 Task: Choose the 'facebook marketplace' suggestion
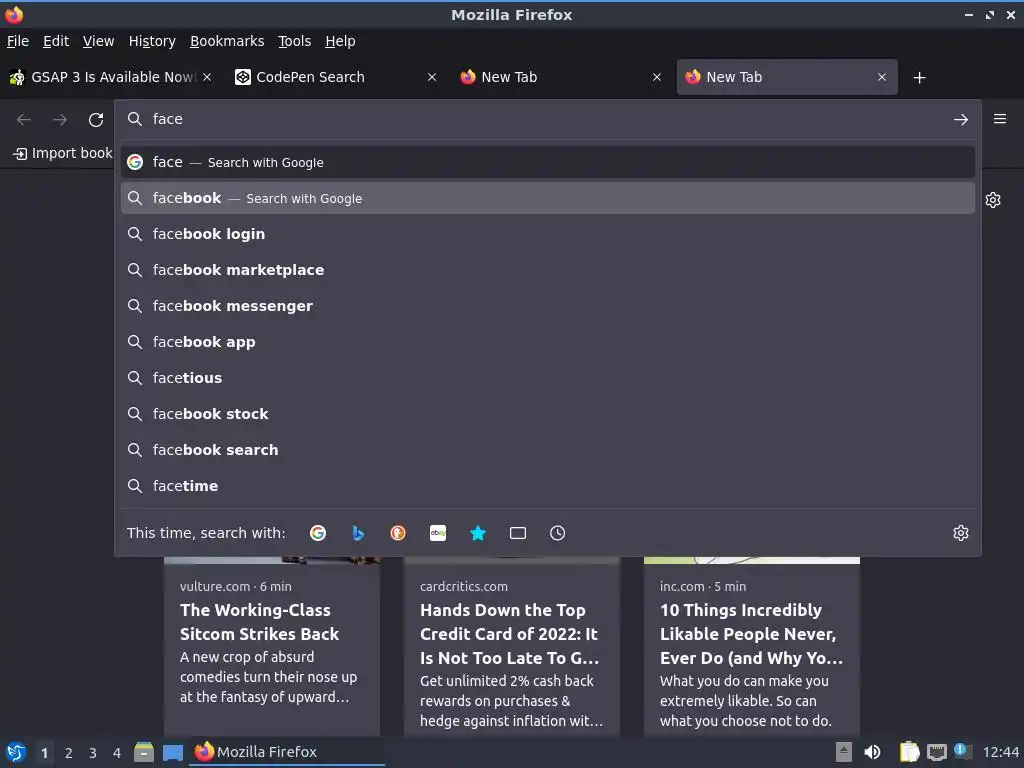[548, 270]
